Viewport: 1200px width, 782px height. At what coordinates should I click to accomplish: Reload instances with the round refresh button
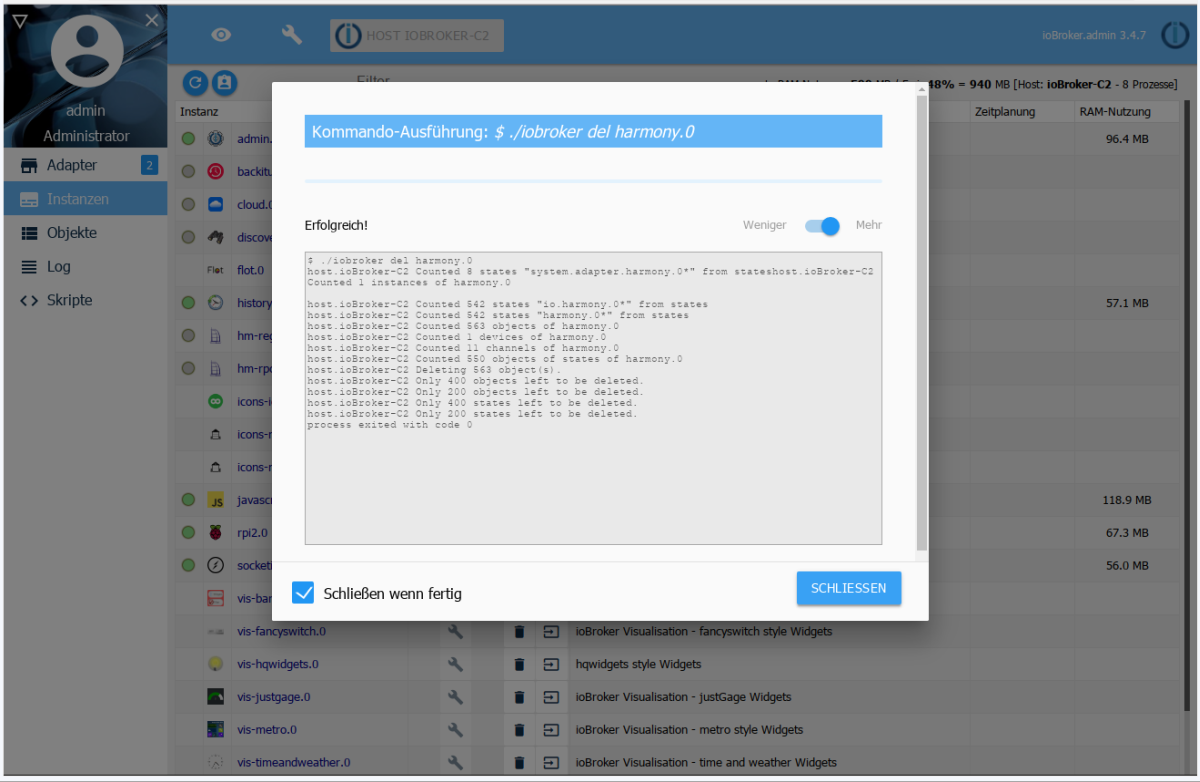click(x=195, y=83)
